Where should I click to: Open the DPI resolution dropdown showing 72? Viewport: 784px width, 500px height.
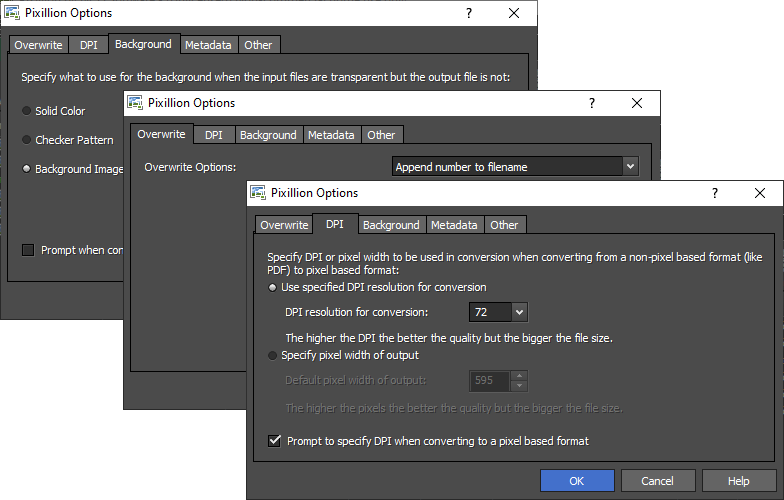pos(519,313)
